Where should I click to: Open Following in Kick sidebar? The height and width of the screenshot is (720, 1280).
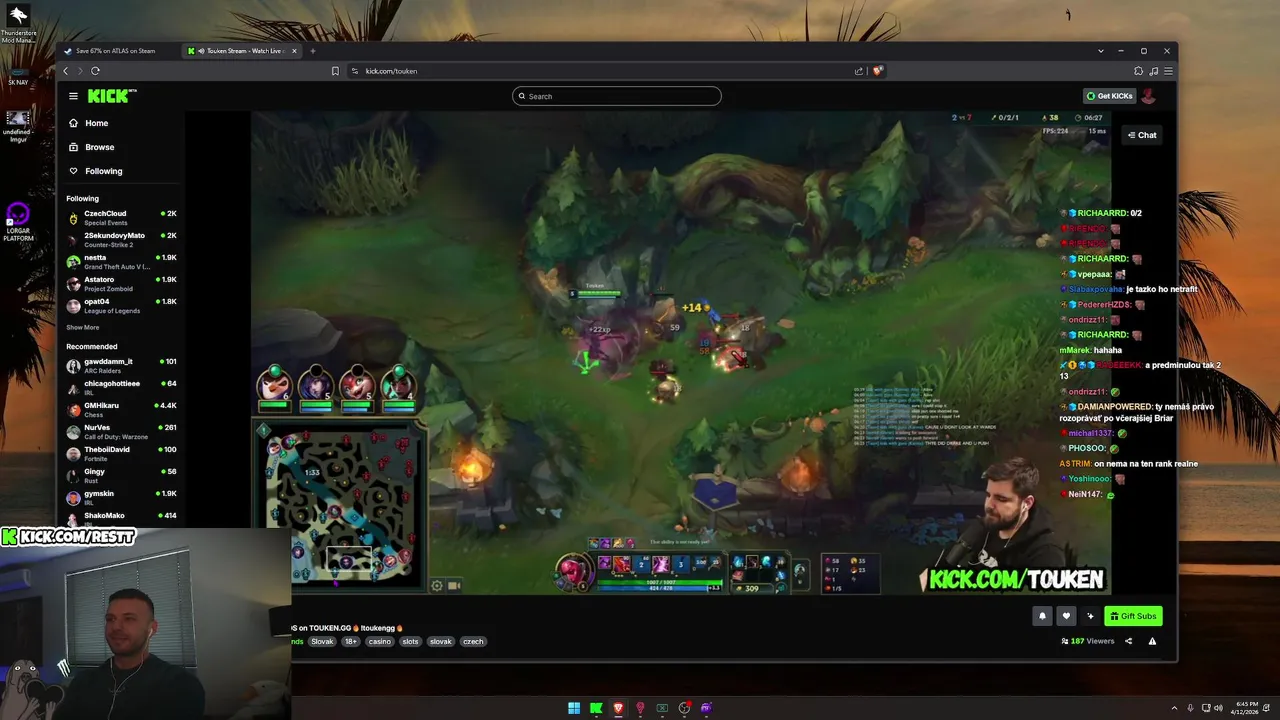click(103, 171)
